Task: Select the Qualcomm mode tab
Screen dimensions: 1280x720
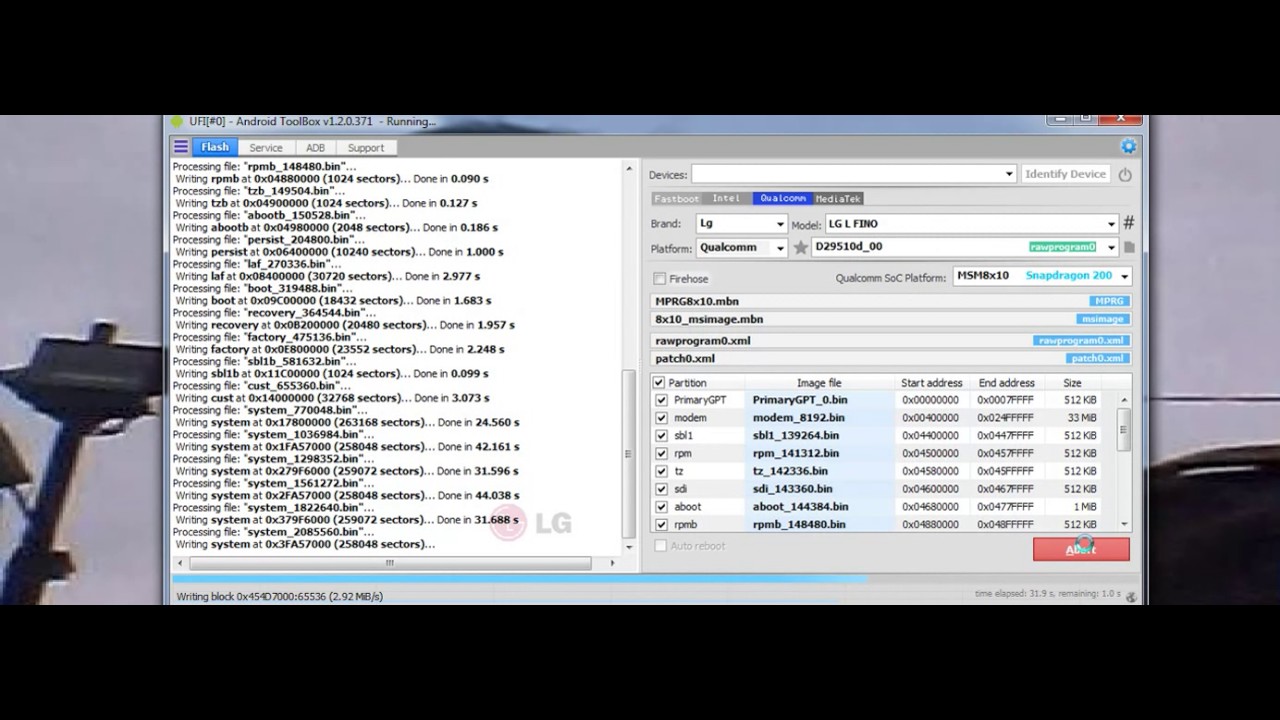Action: pos(783,199)
